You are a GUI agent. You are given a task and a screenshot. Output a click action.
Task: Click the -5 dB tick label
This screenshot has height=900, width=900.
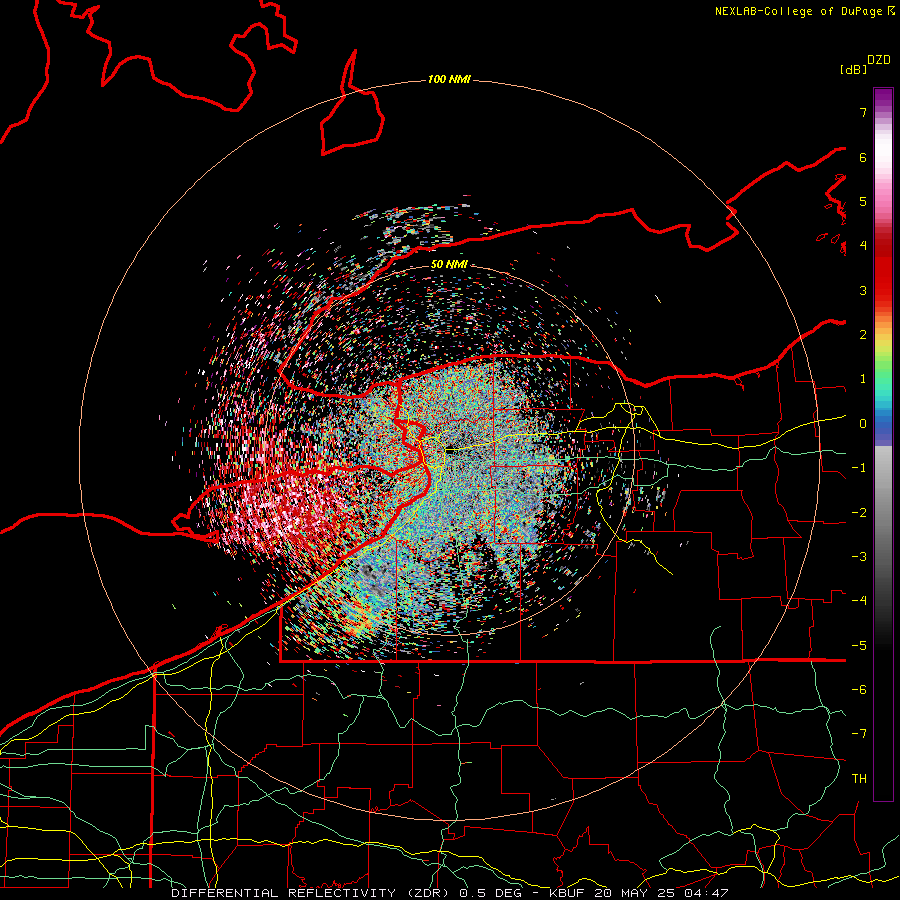[x=859, y=646]
